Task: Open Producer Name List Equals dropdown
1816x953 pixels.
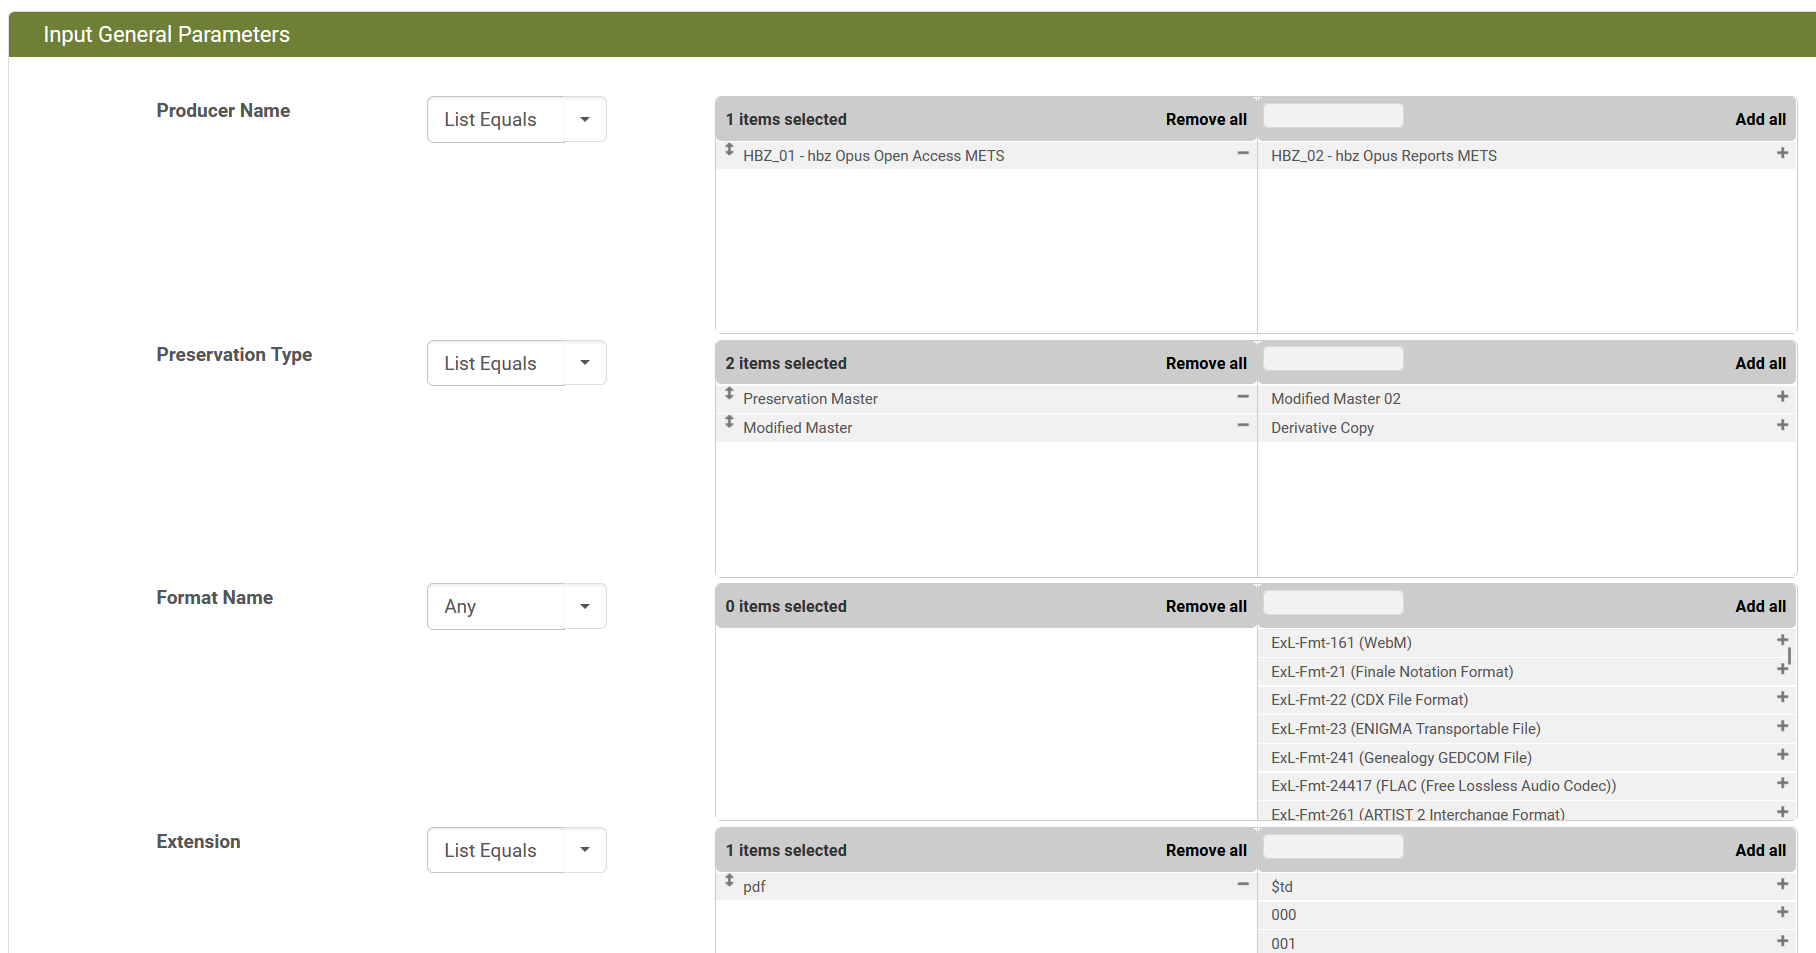Action: coord(585,120)
